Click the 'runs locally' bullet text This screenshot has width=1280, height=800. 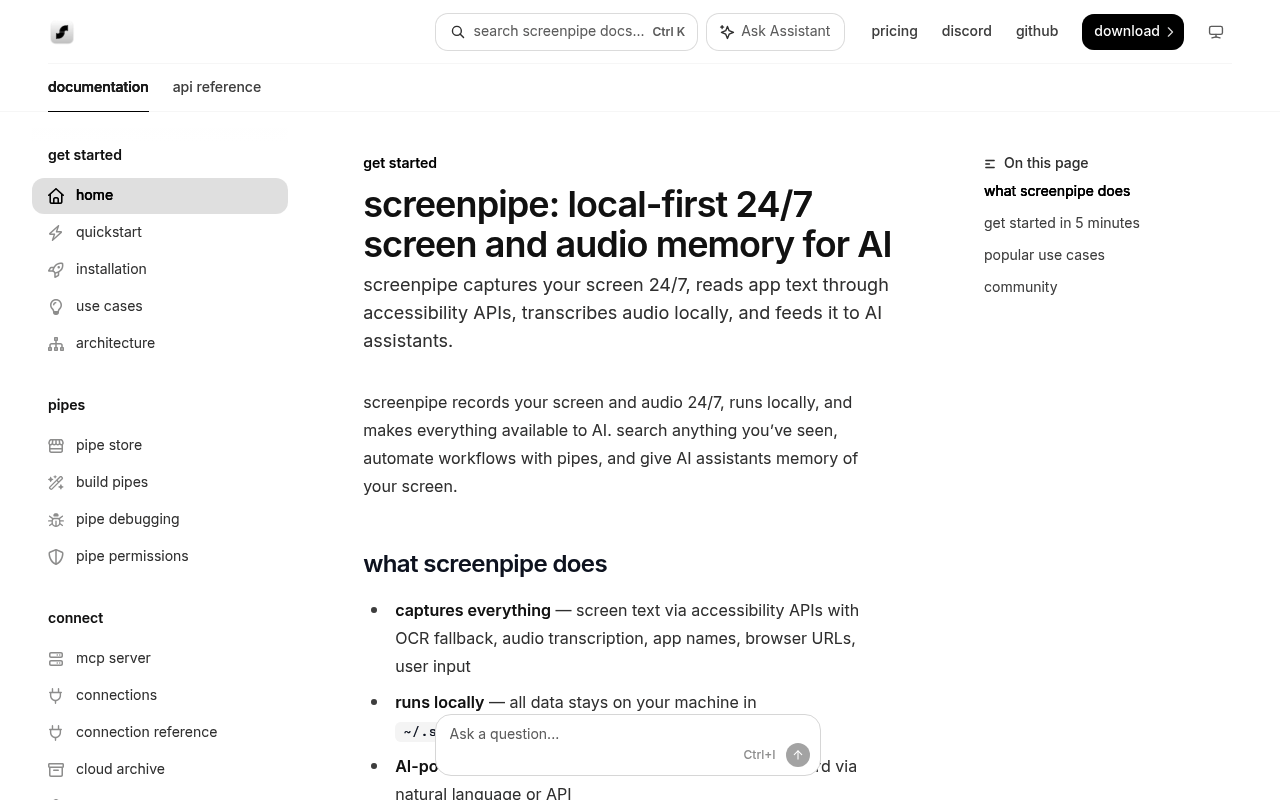click(439, 702)
